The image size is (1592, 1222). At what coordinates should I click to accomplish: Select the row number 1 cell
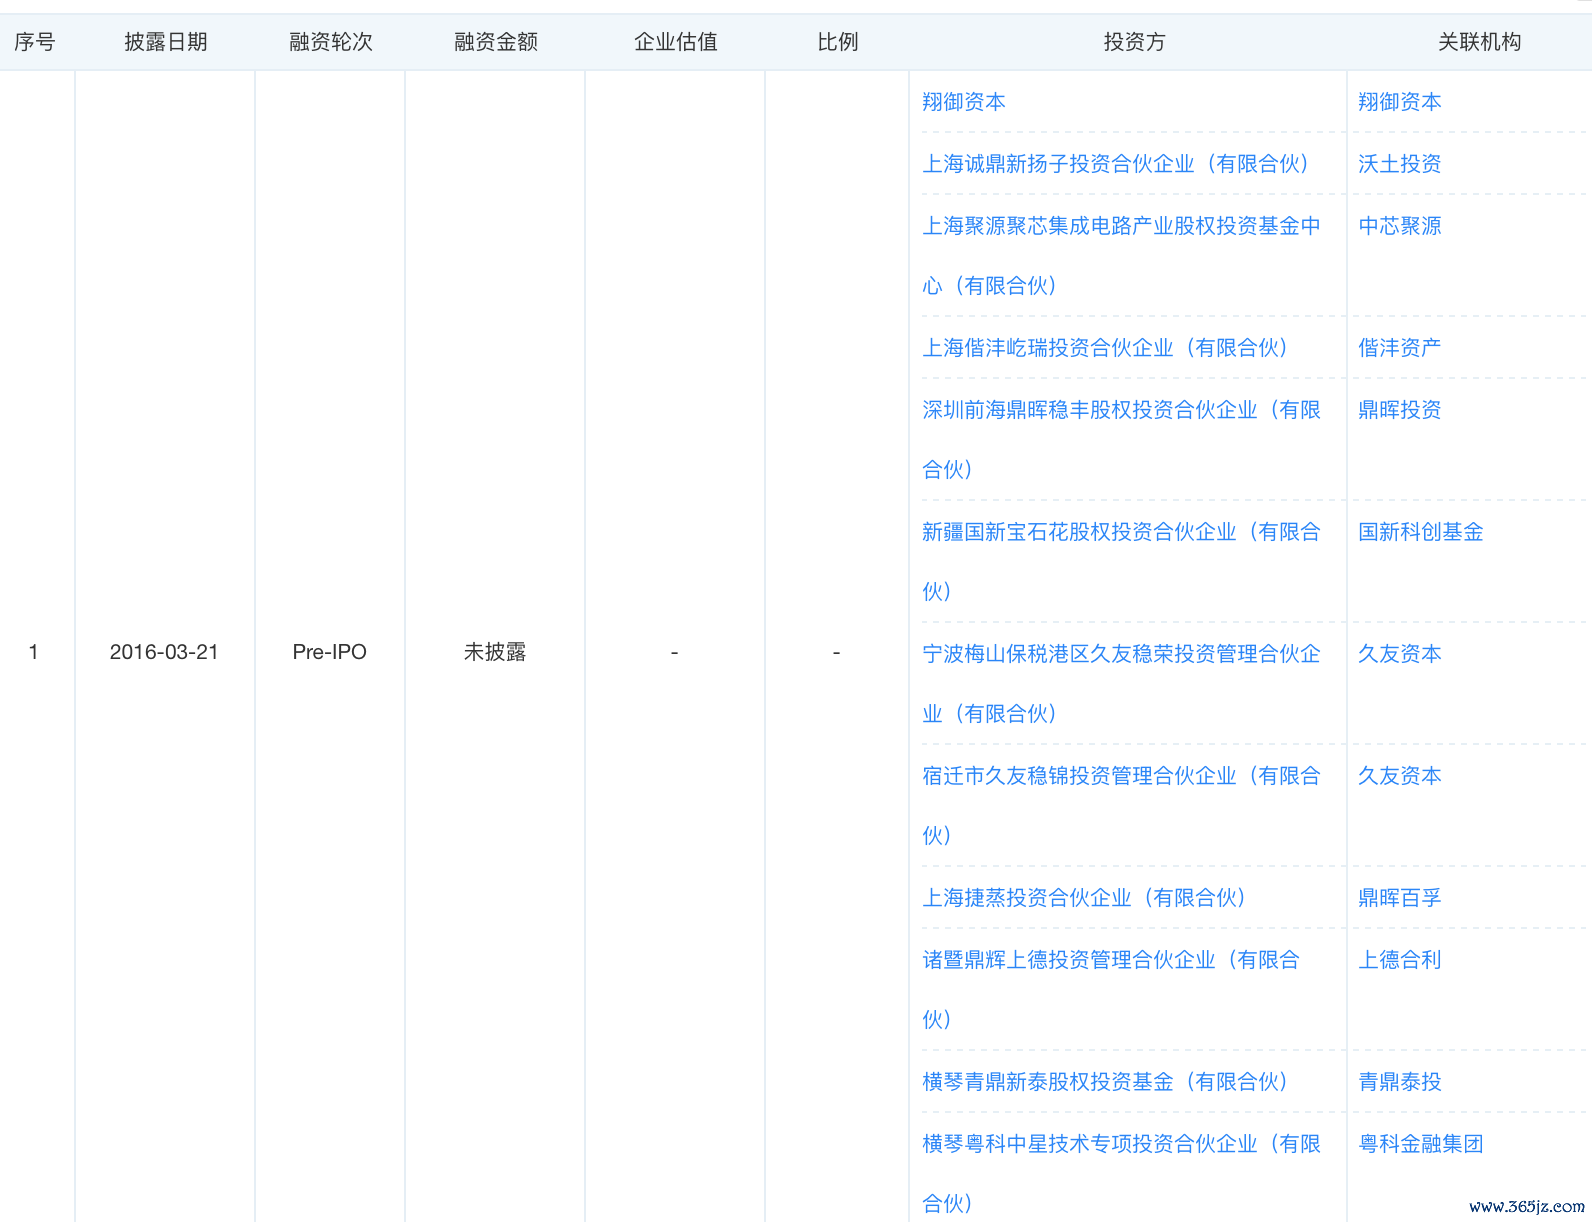34,652
